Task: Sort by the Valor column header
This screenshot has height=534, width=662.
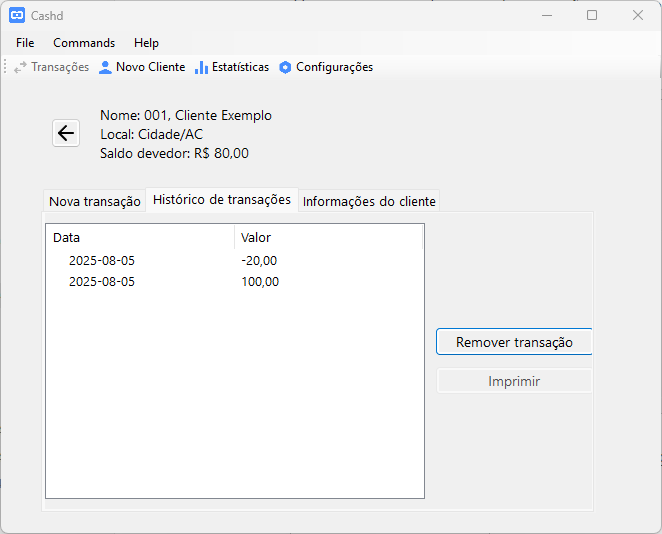Action: (x=328, y=238)
